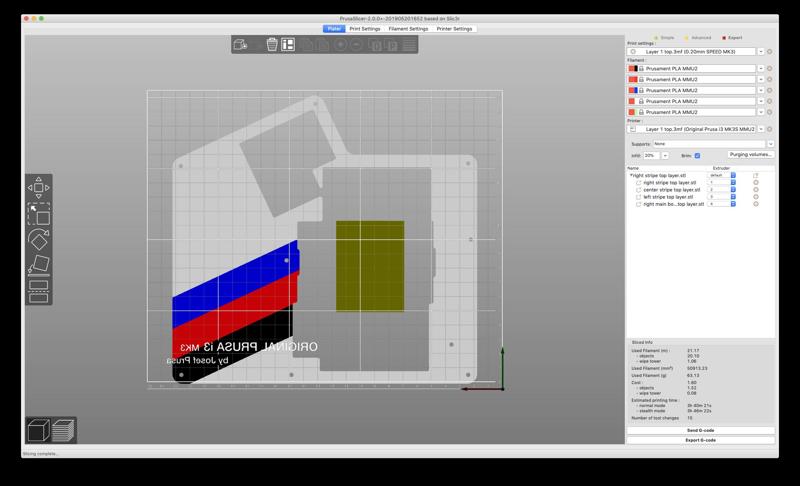Click the Send G-code button
Image resolution: width=800 pixels, height=486 pixels.
pyautogui.click(x=701, y=430)
